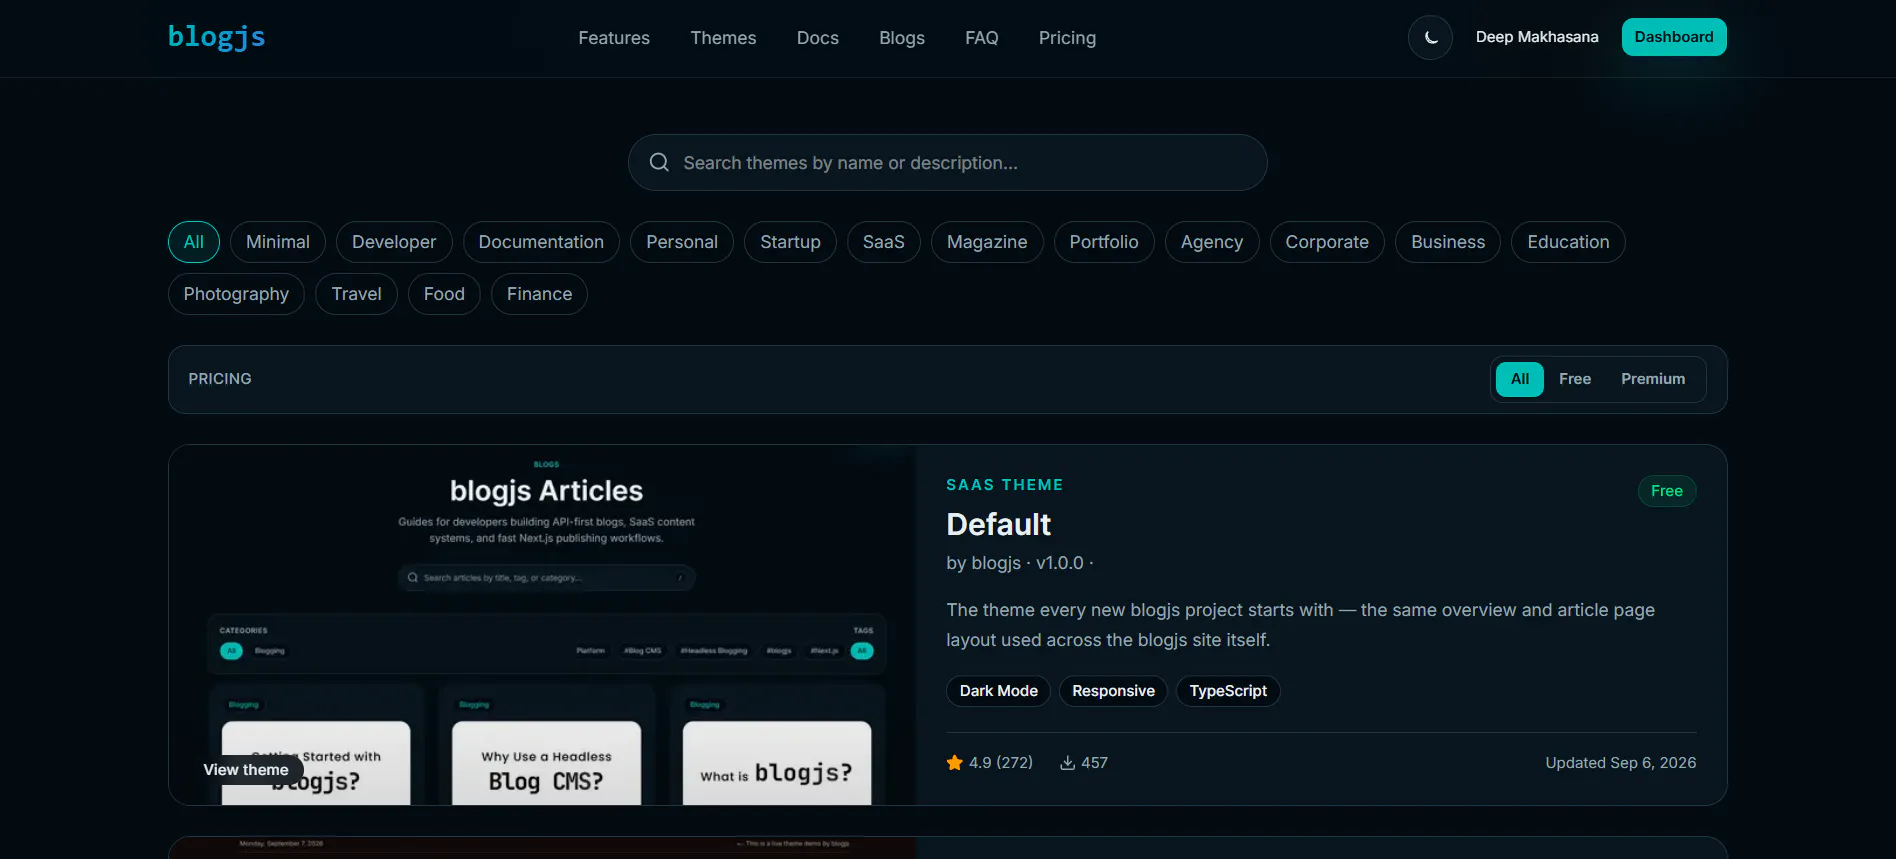
Task: Select the Corporate category chip
Action: pyautogui.click(x=1327, y=242)
